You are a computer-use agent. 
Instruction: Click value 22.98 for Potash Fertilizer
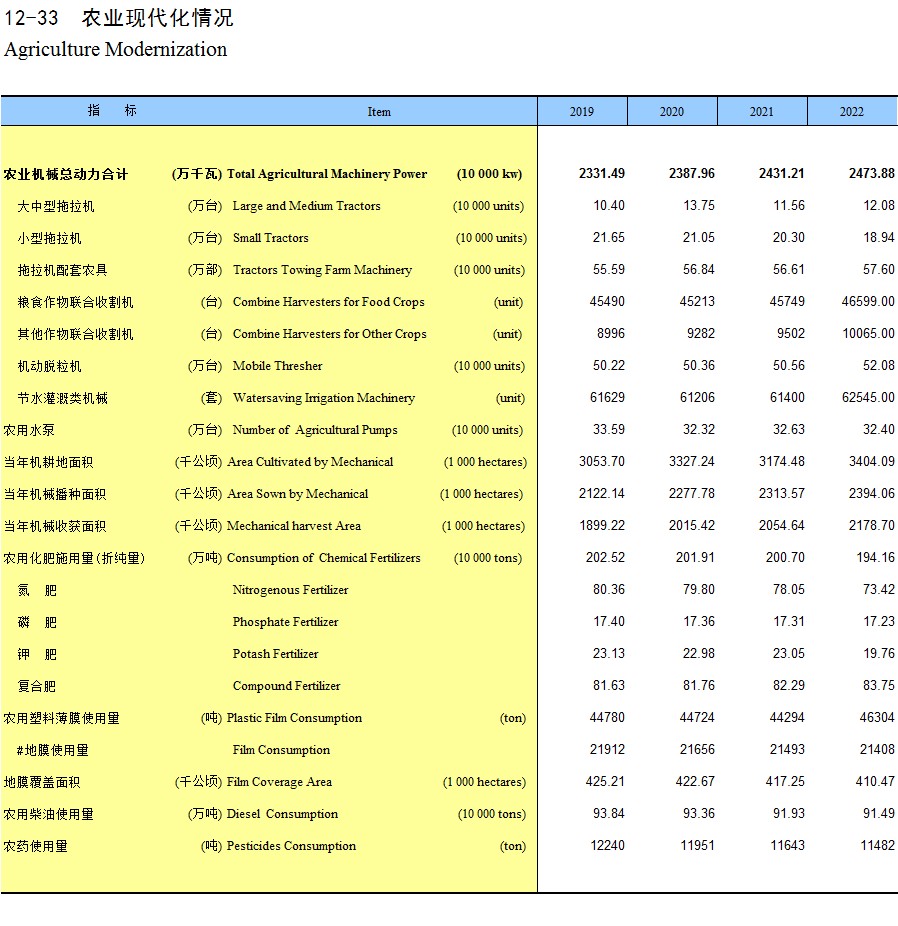[699, 653]
